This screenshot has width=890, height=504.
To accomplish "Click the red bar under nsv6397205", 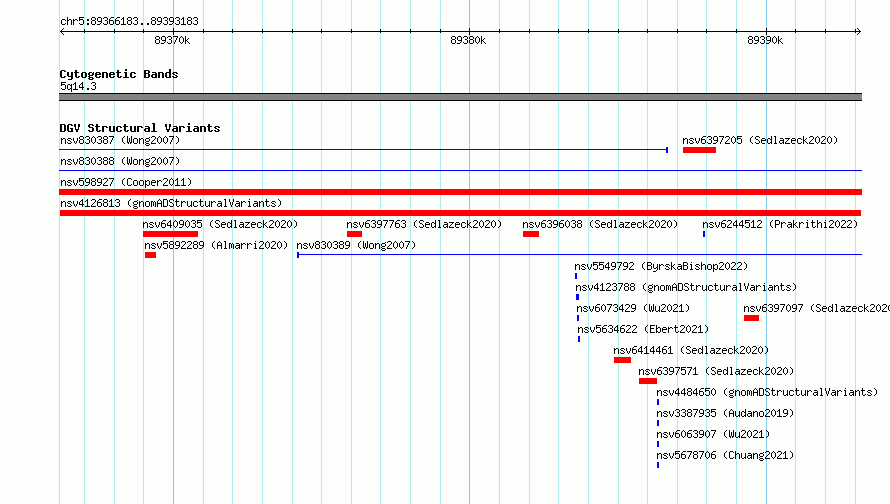I will [699, 150].
